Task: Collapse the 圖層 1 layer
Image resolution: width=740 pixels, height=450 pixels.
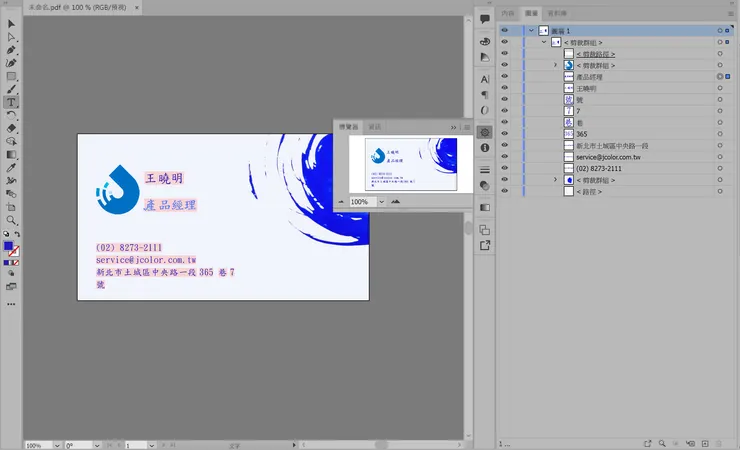Action: click(x=531, y=31)
